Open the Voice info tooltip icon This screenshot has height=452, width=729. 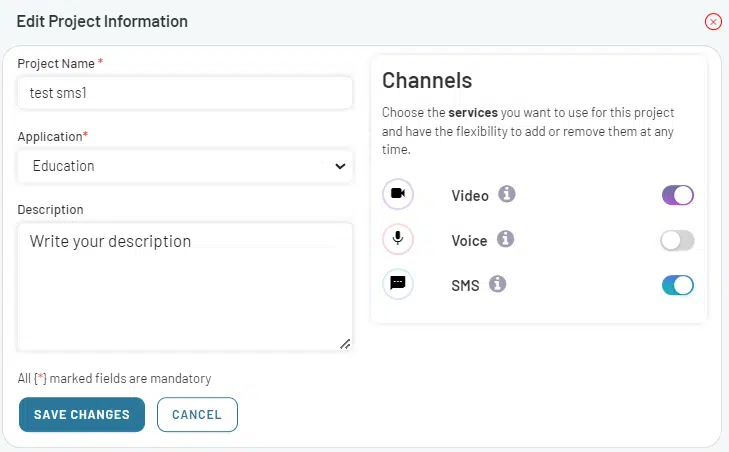(x=505, y=239)
